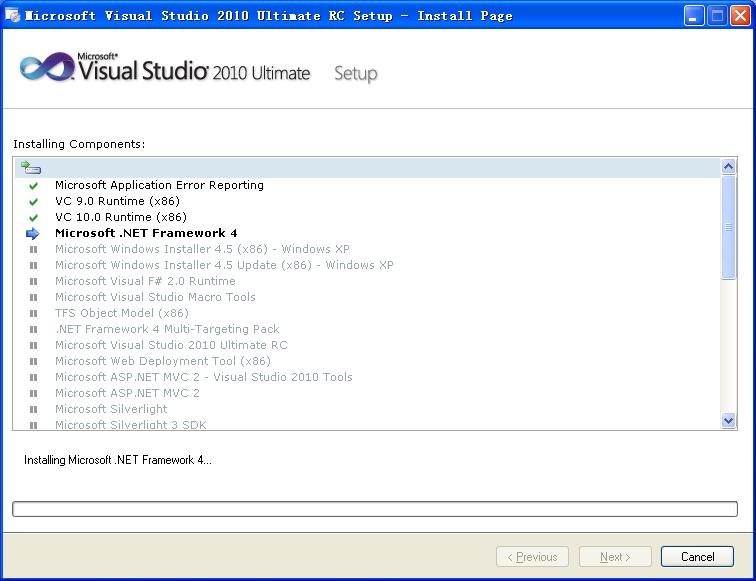The image size is (756, 581).
Task: Click pending icon beside TFS Object Model (x86)
Action: tap(33, 313)
